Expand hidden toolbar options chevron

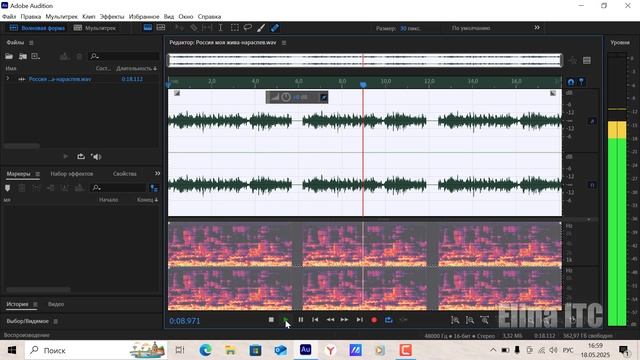click(537, 27)
